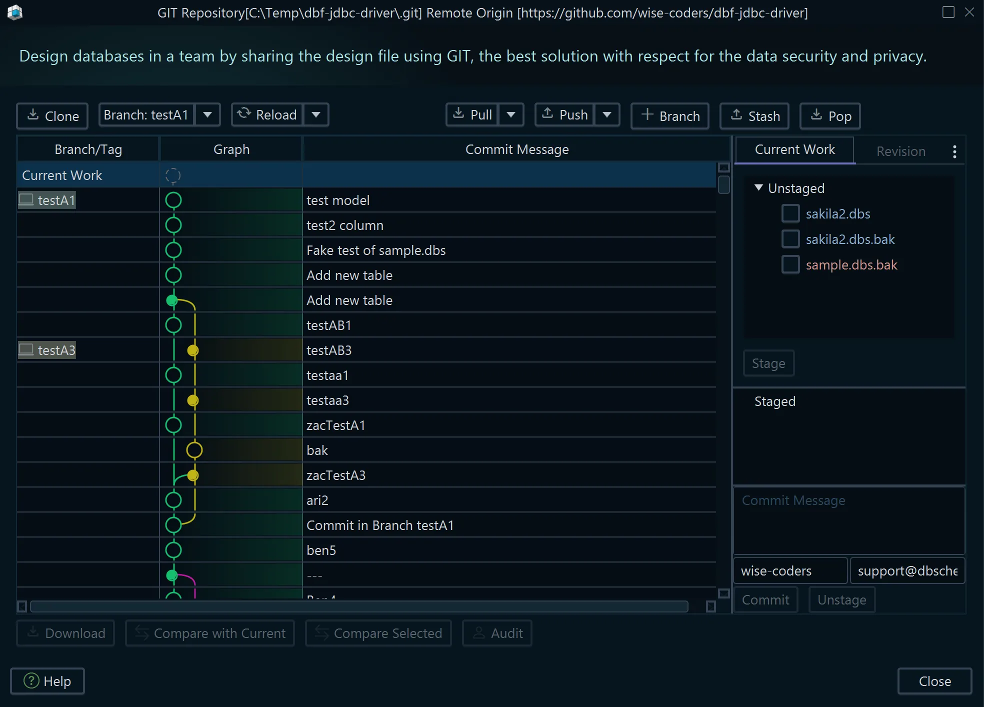Push commits to remote

[564, 115]
